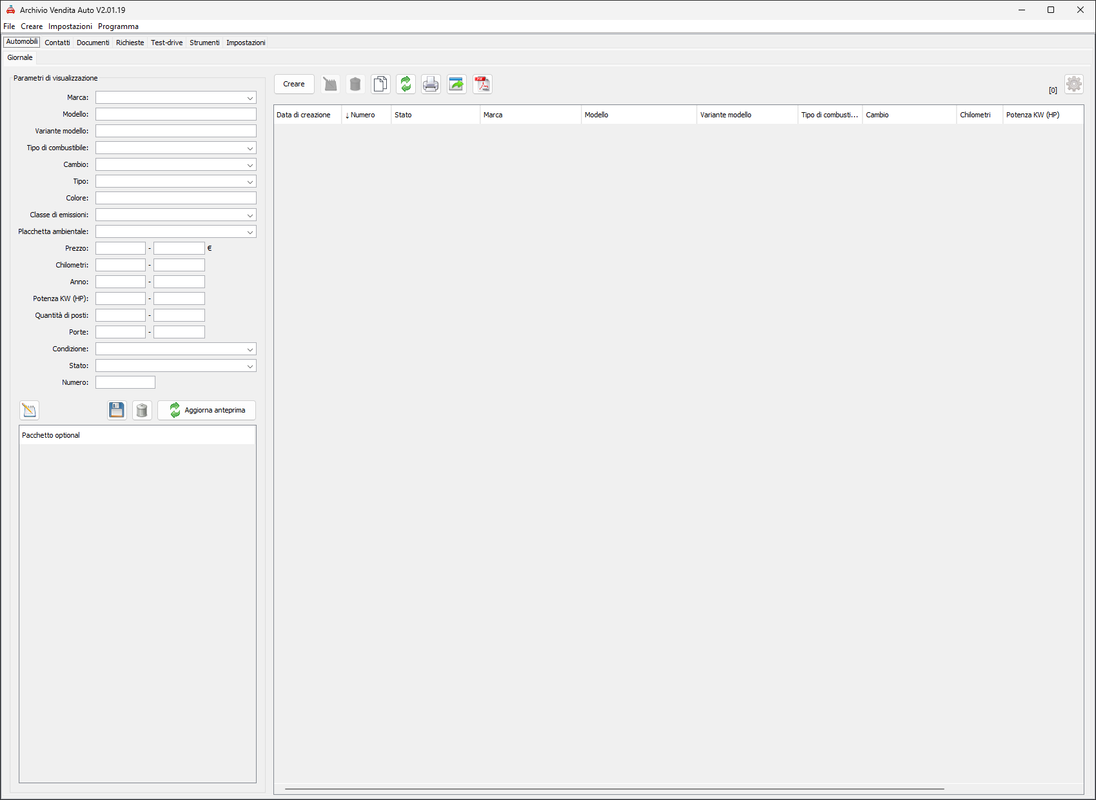Refresh the list with green arrows icon

point(405,85)
